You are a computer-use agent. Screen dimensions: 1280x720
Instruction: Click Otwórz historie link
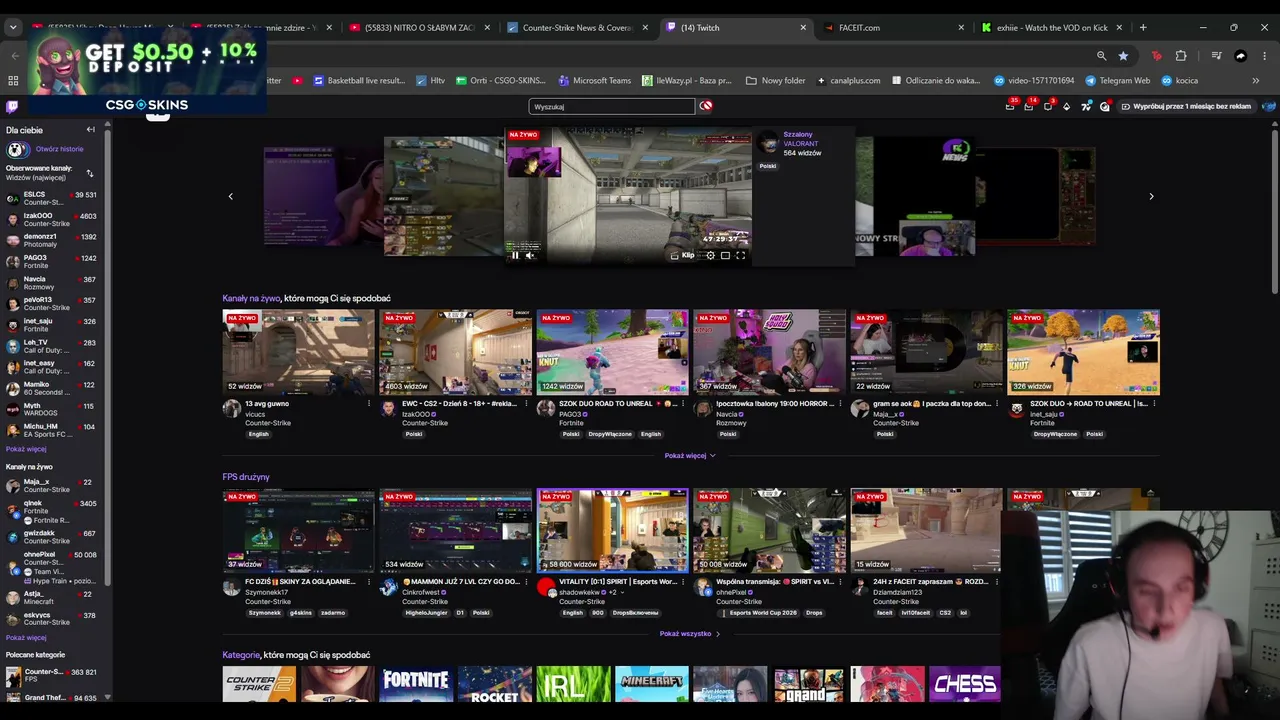[59, 149]
